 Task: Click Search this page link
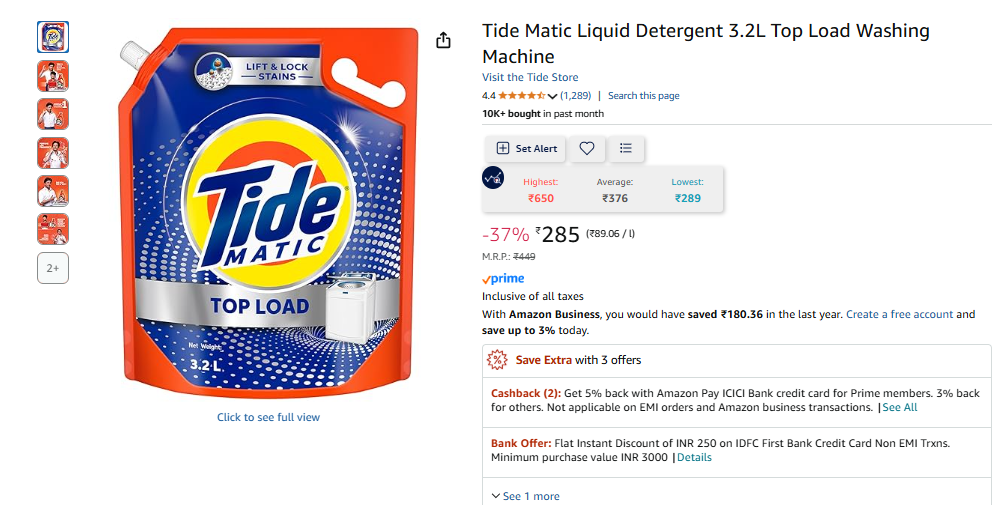(643, 96)
